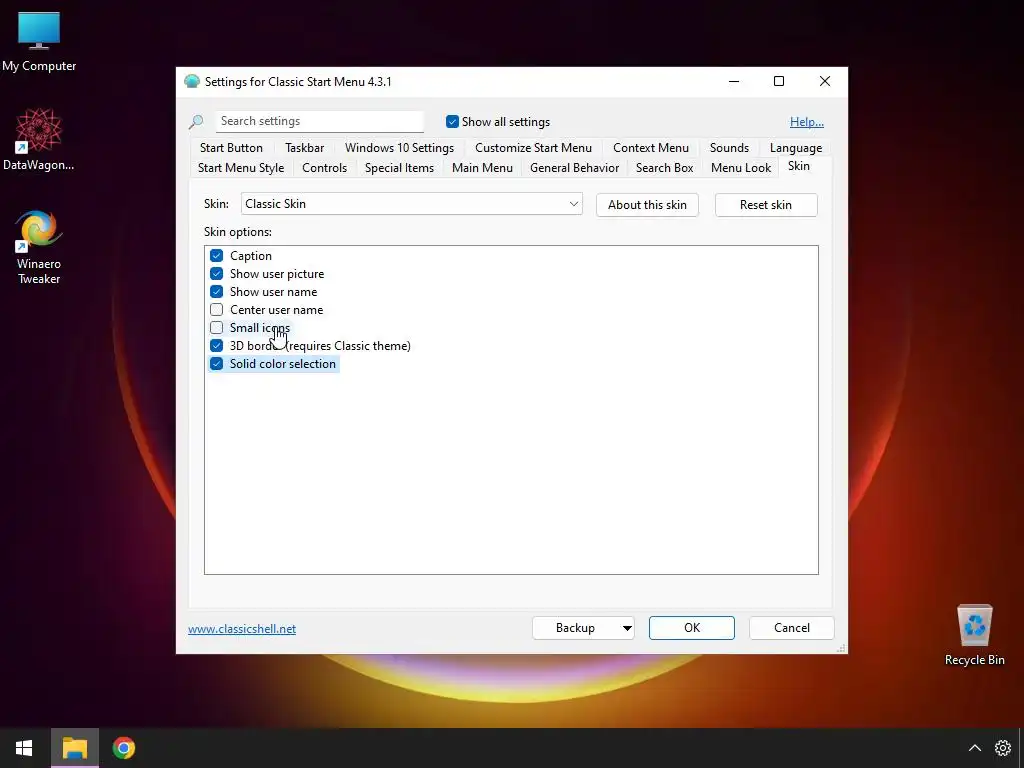Visit www.classicshell.net link
This screenshot has height=768, width=1024.
[x=242, y=628]
